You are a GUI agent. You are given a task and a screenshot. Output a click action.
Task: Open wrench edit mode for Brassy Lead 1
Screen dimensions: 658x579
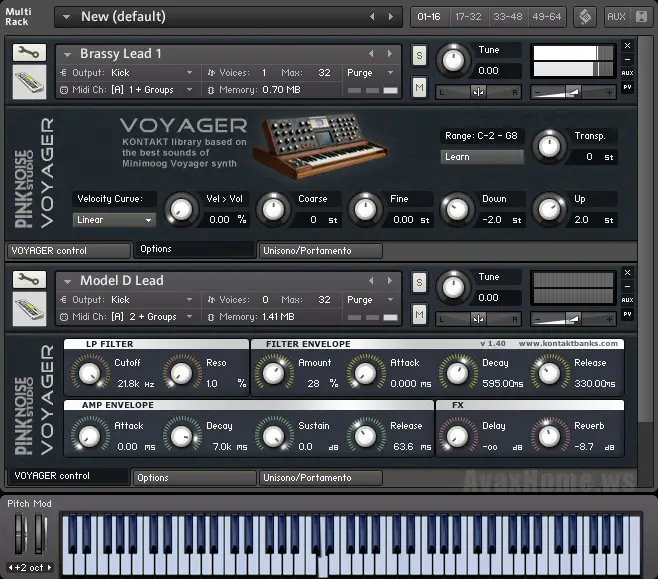29,53
